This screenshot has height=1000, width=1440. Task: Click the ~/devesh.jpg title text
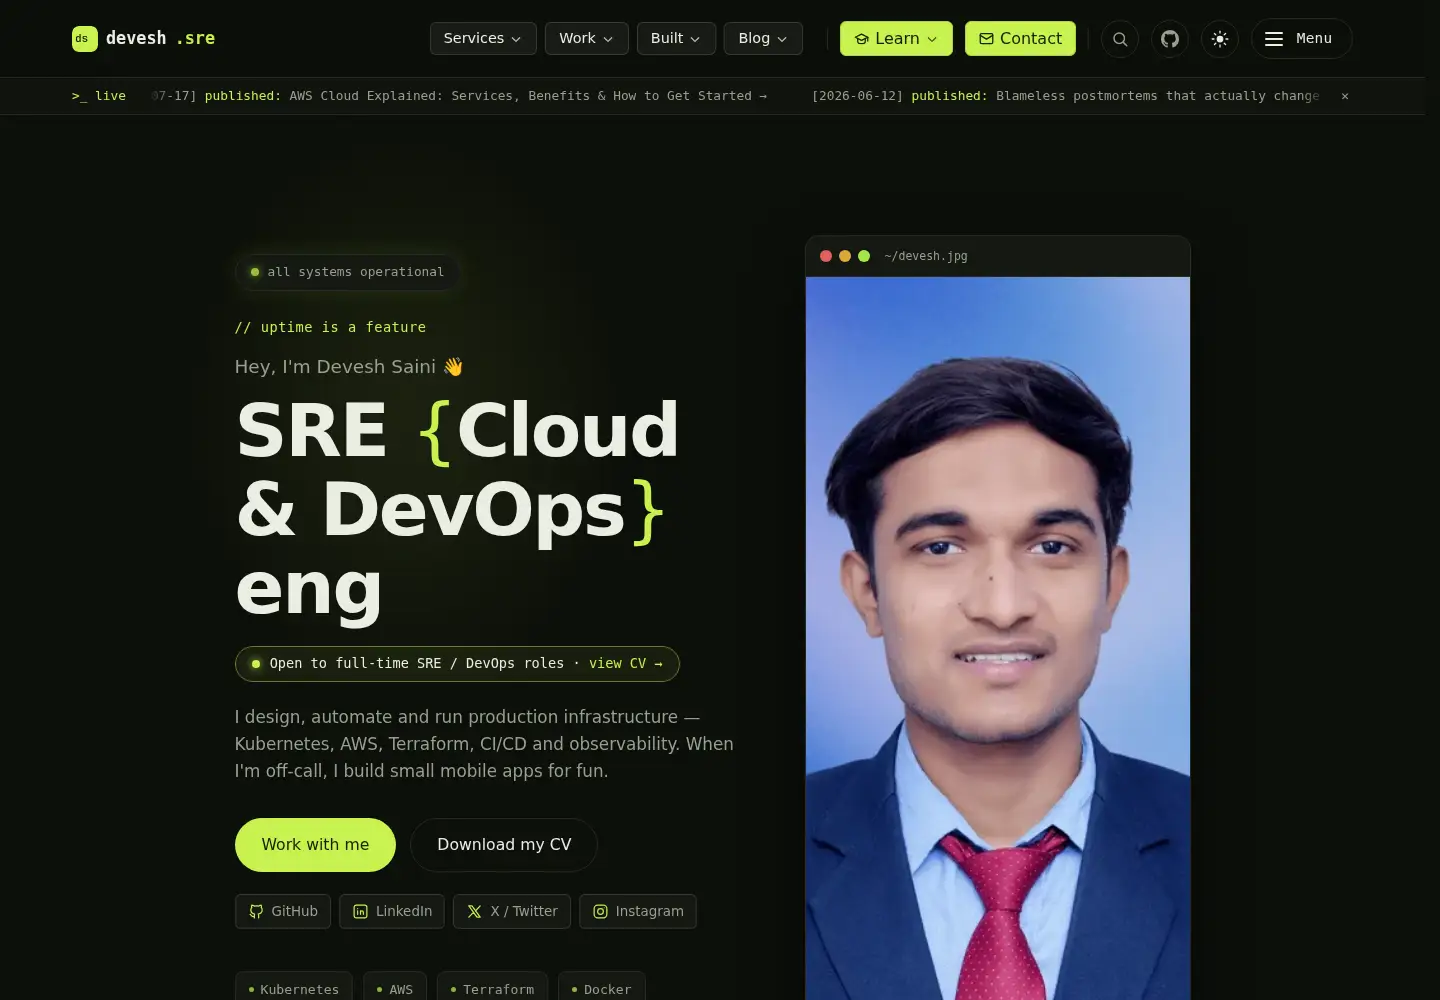point(926,256)
